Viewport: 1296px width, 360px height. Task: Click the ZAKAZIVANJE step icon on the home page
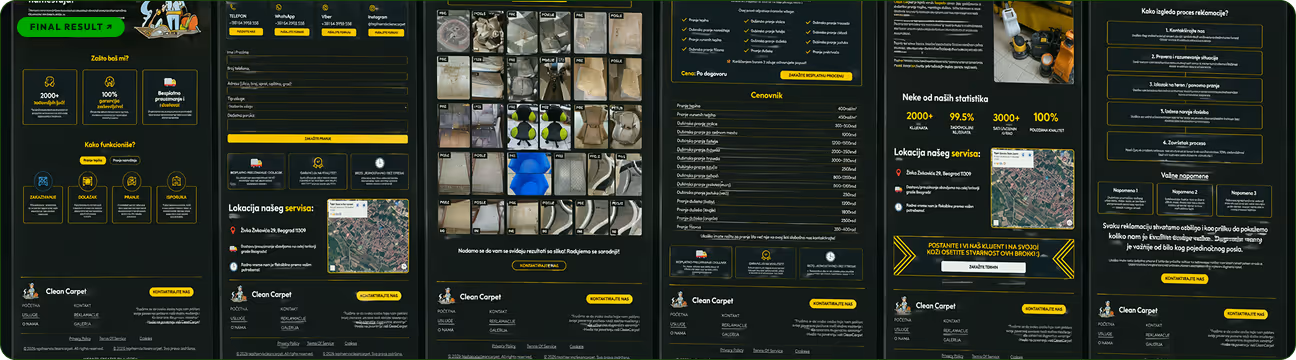click(42, 182)
